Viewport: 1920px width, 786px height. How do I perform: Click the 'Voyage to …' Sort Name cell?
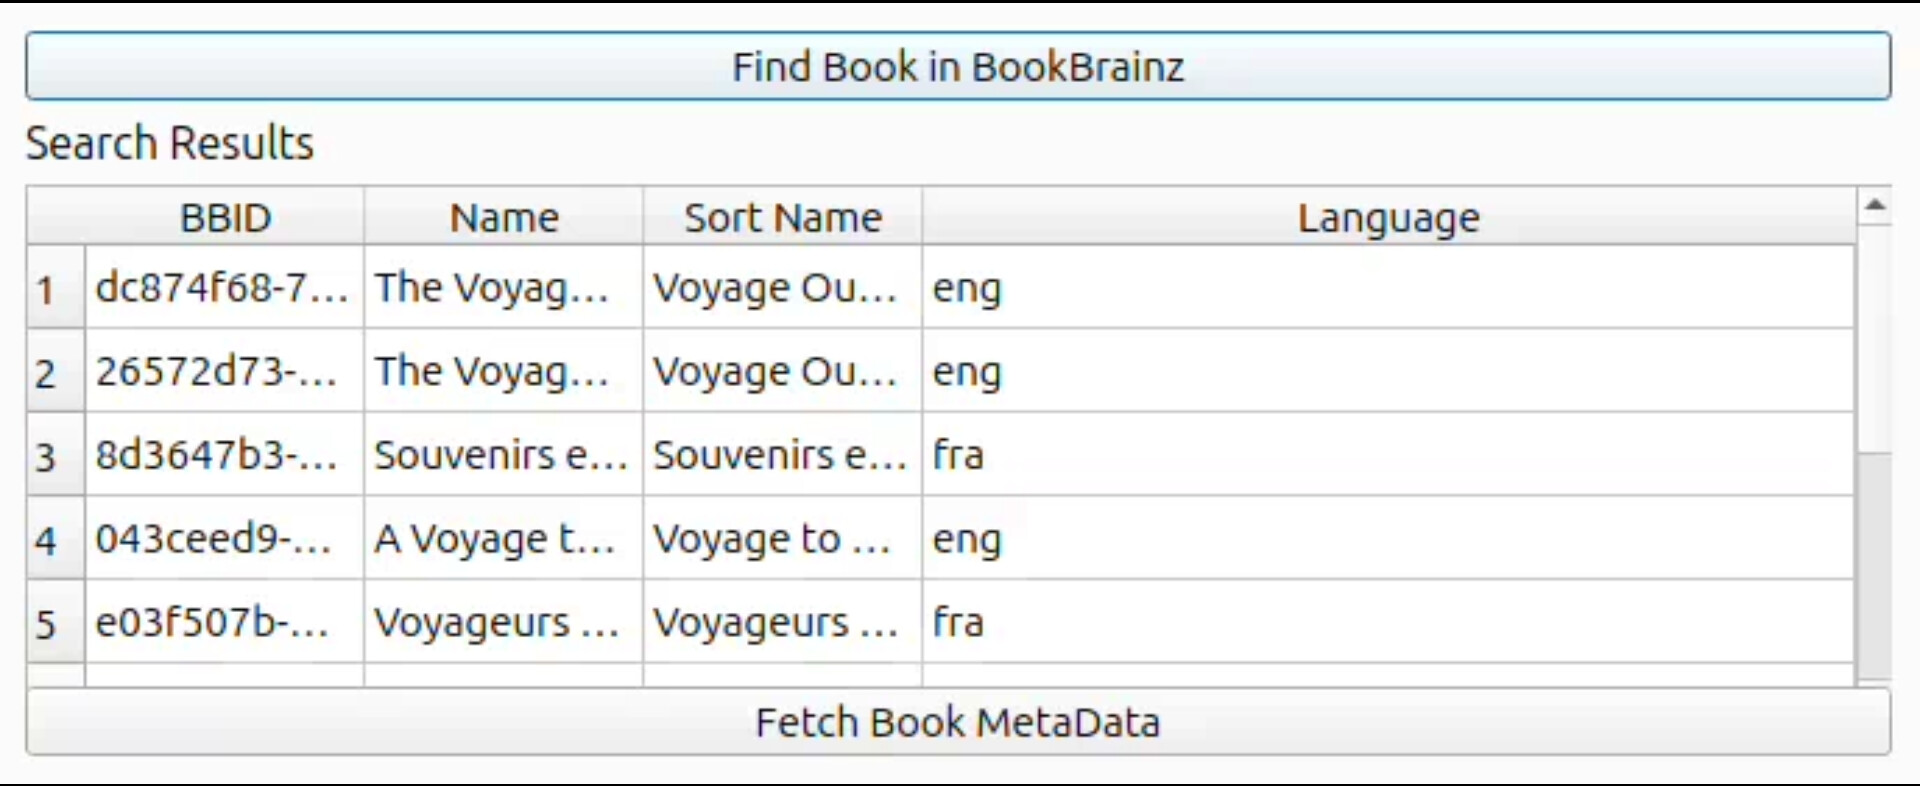click(781, 539)
